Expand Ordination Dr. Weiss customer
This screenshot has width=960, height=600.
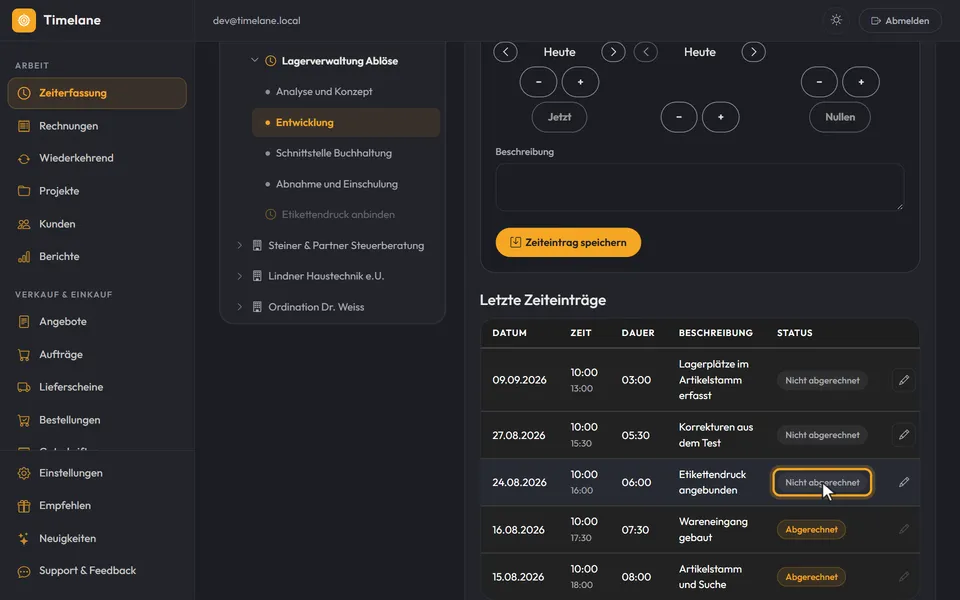point(239,307)
